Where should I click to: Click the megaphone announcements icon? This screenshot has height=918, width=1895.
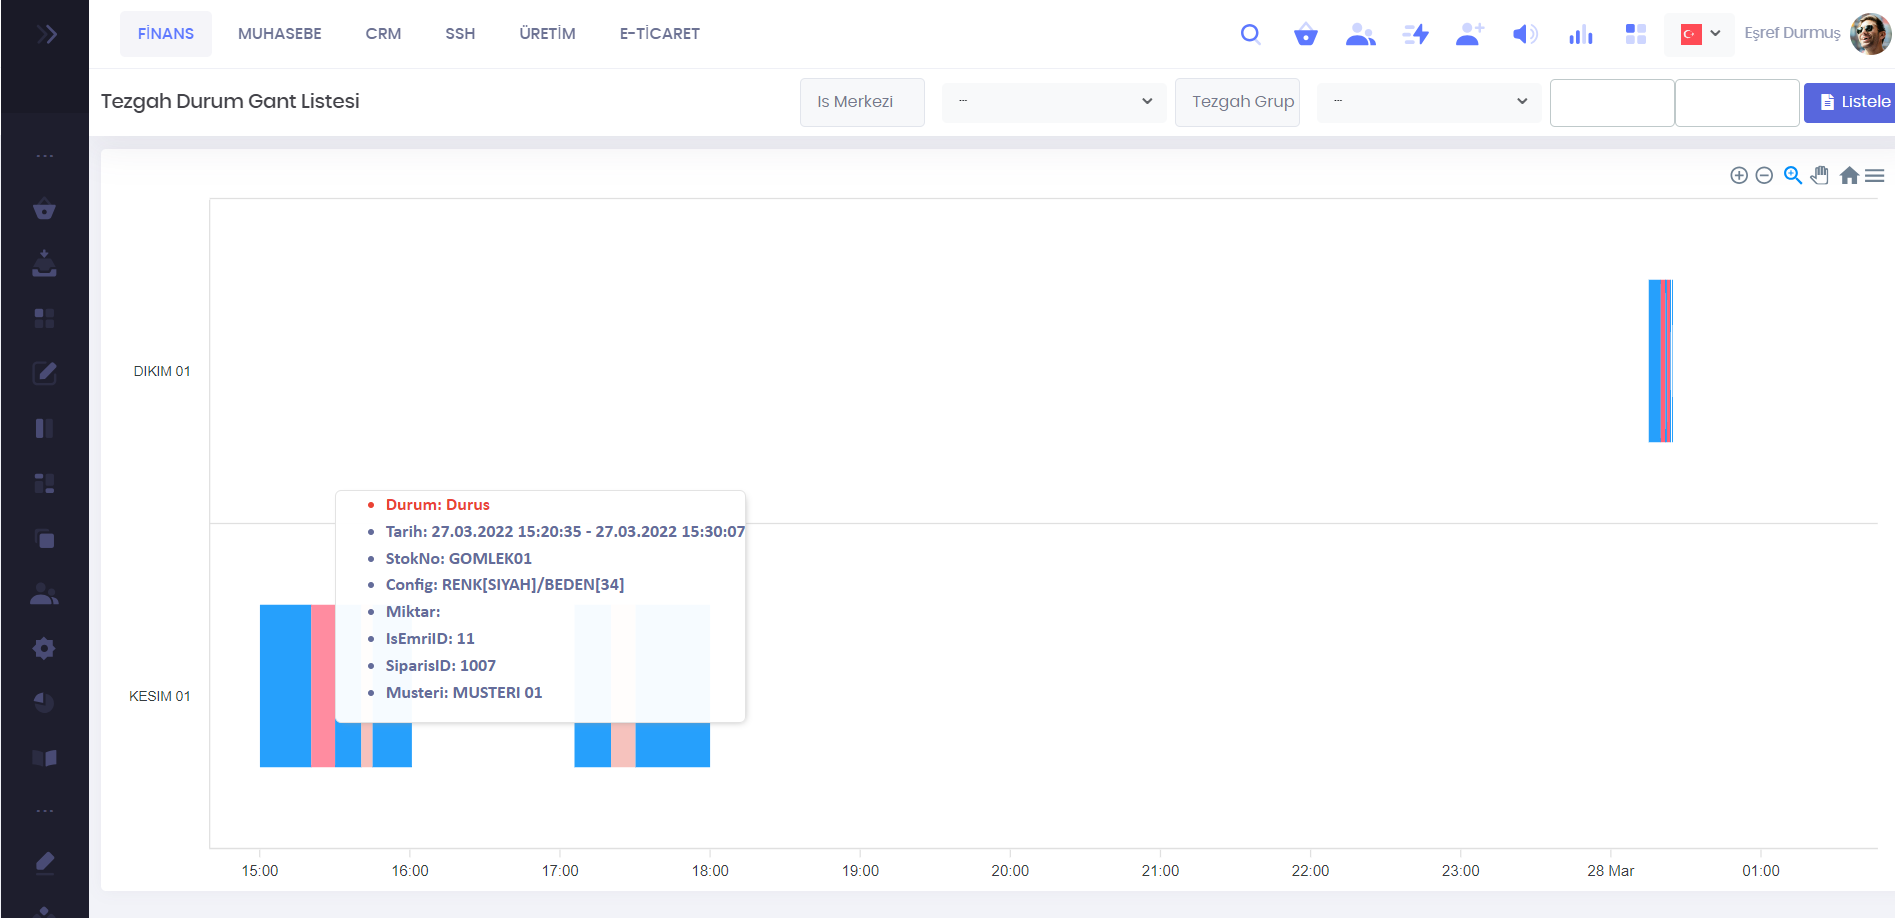pyautogui.click(x=1524, y=35)
